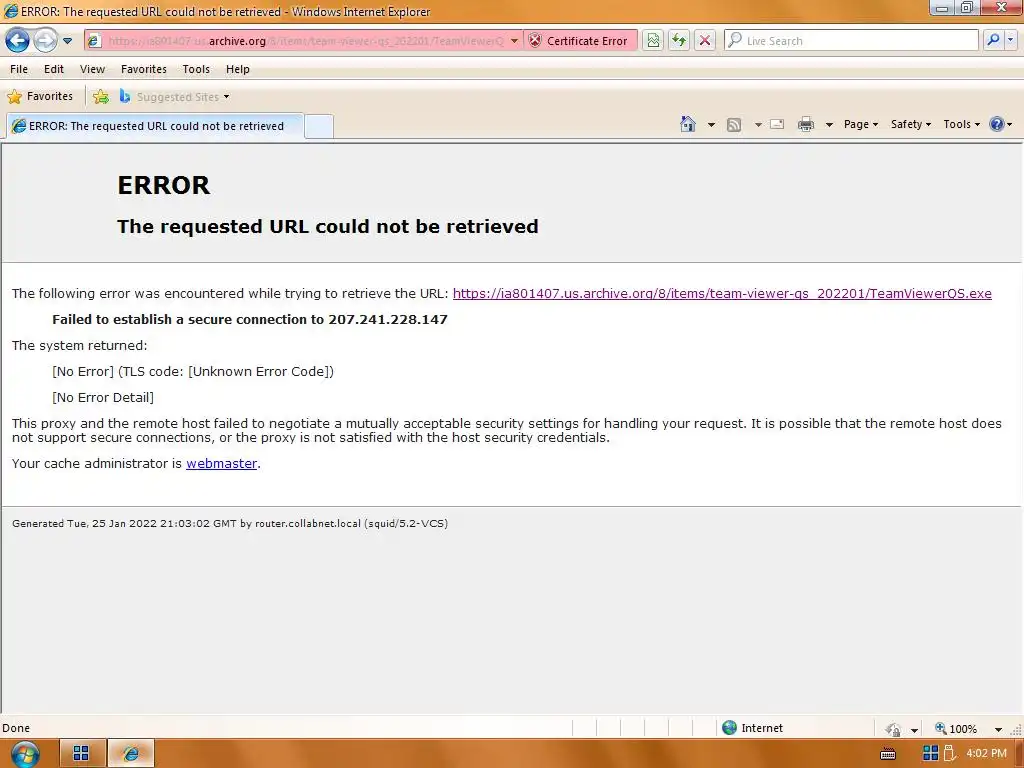Open window switcher taskbar button

(82, 754)
